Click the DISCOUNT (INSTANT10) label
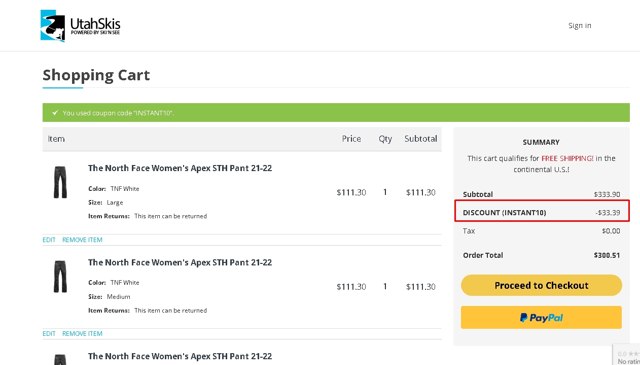This screenshot has width=640, height=365. point(504,212)
